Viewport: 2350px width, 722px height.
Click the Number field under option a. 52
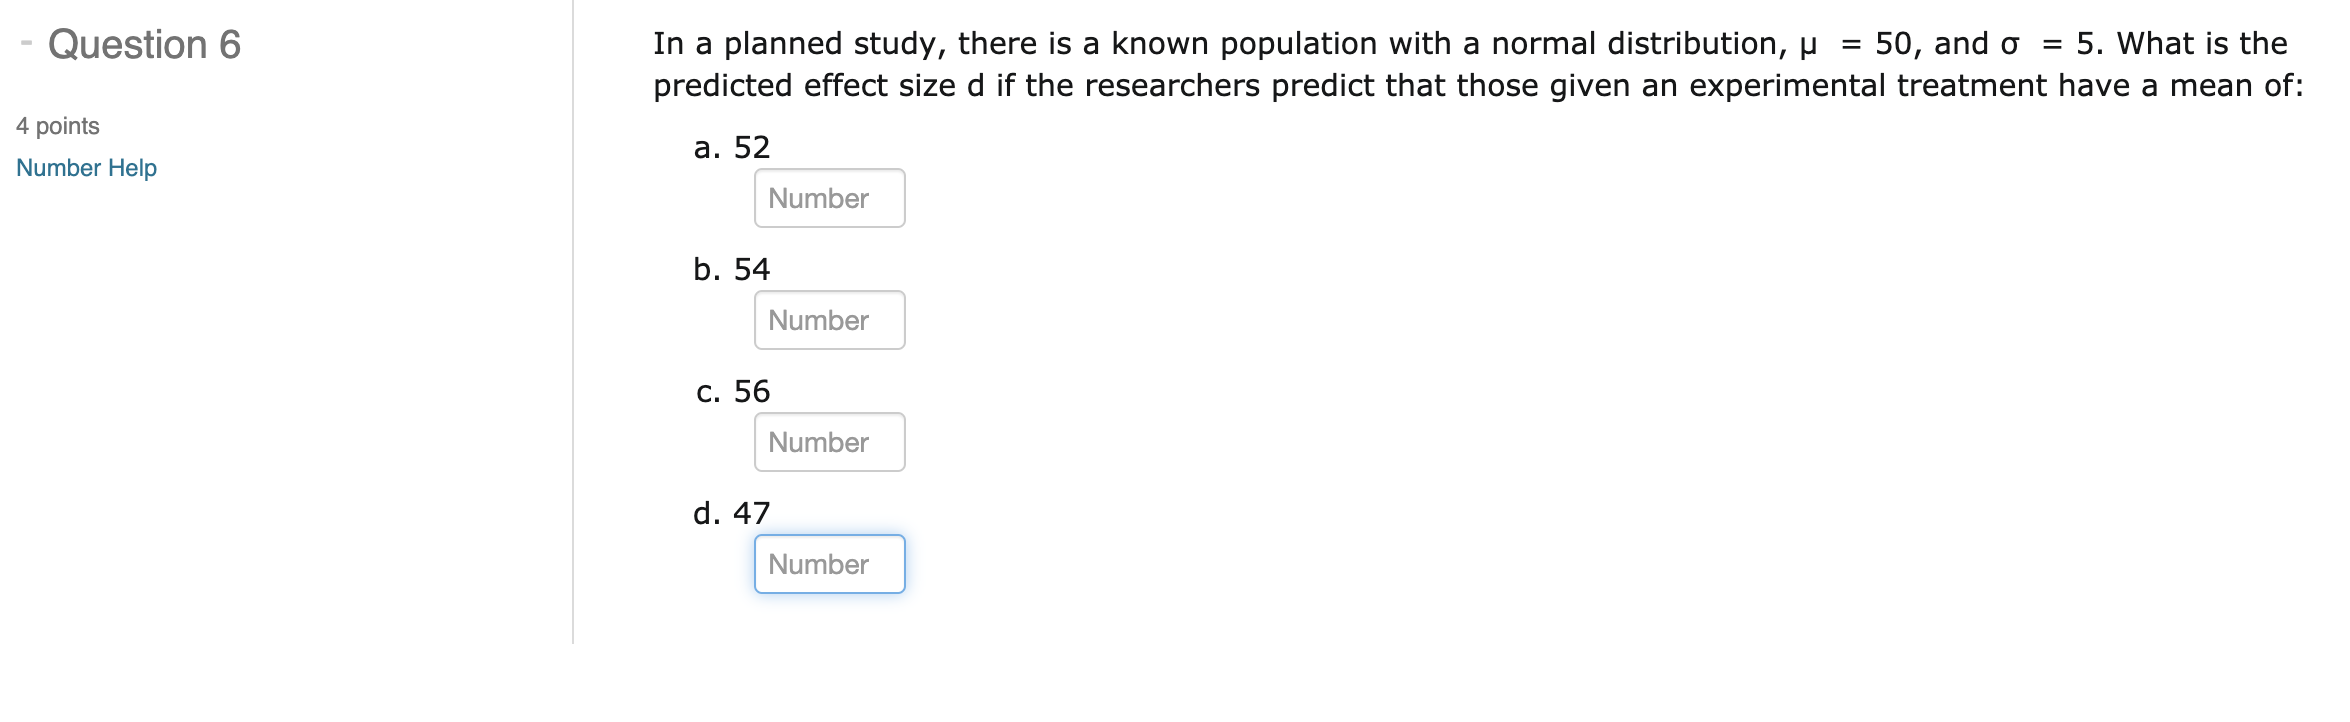828,198
